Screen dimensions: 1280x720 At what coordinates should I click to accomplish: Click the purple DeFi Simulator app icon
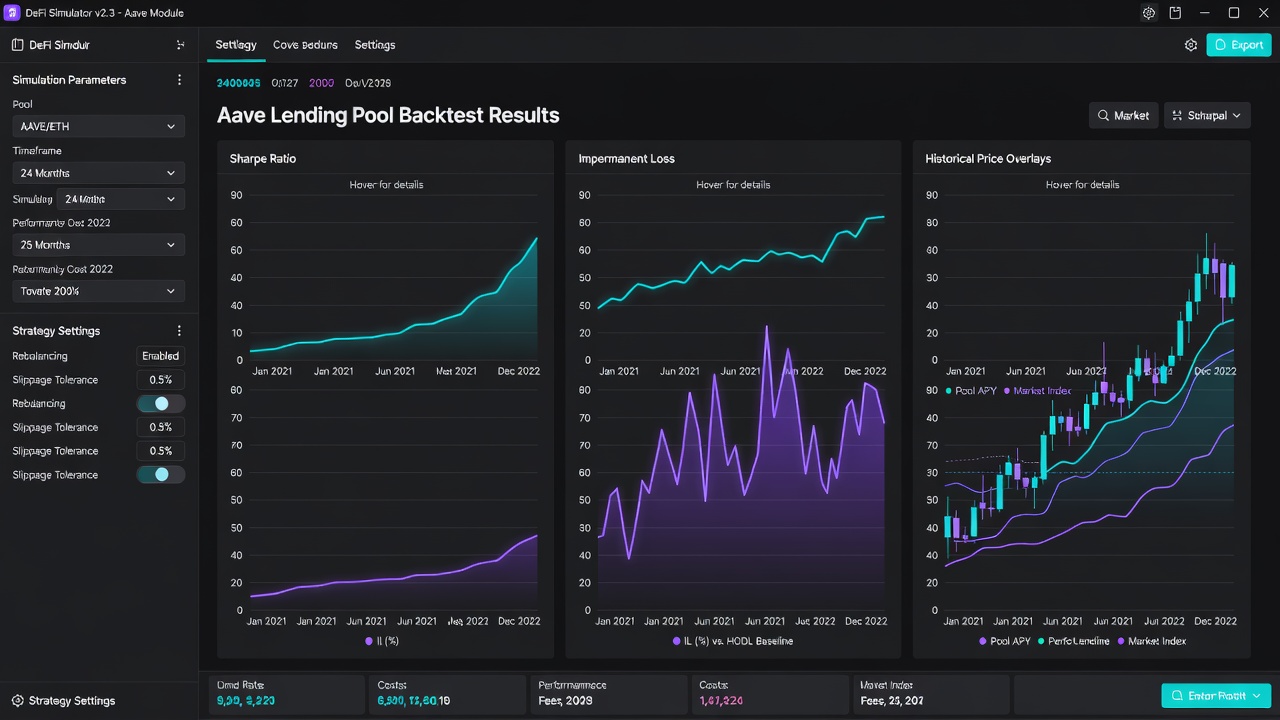[13, 13]
